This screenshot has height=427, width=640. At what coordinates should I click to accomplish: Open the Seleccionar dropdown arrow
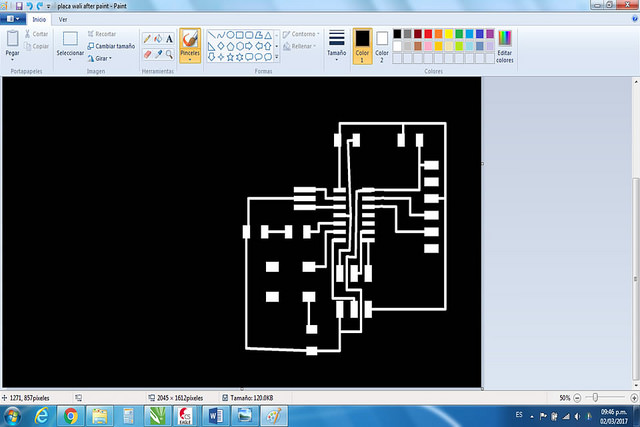click(70, 60)
